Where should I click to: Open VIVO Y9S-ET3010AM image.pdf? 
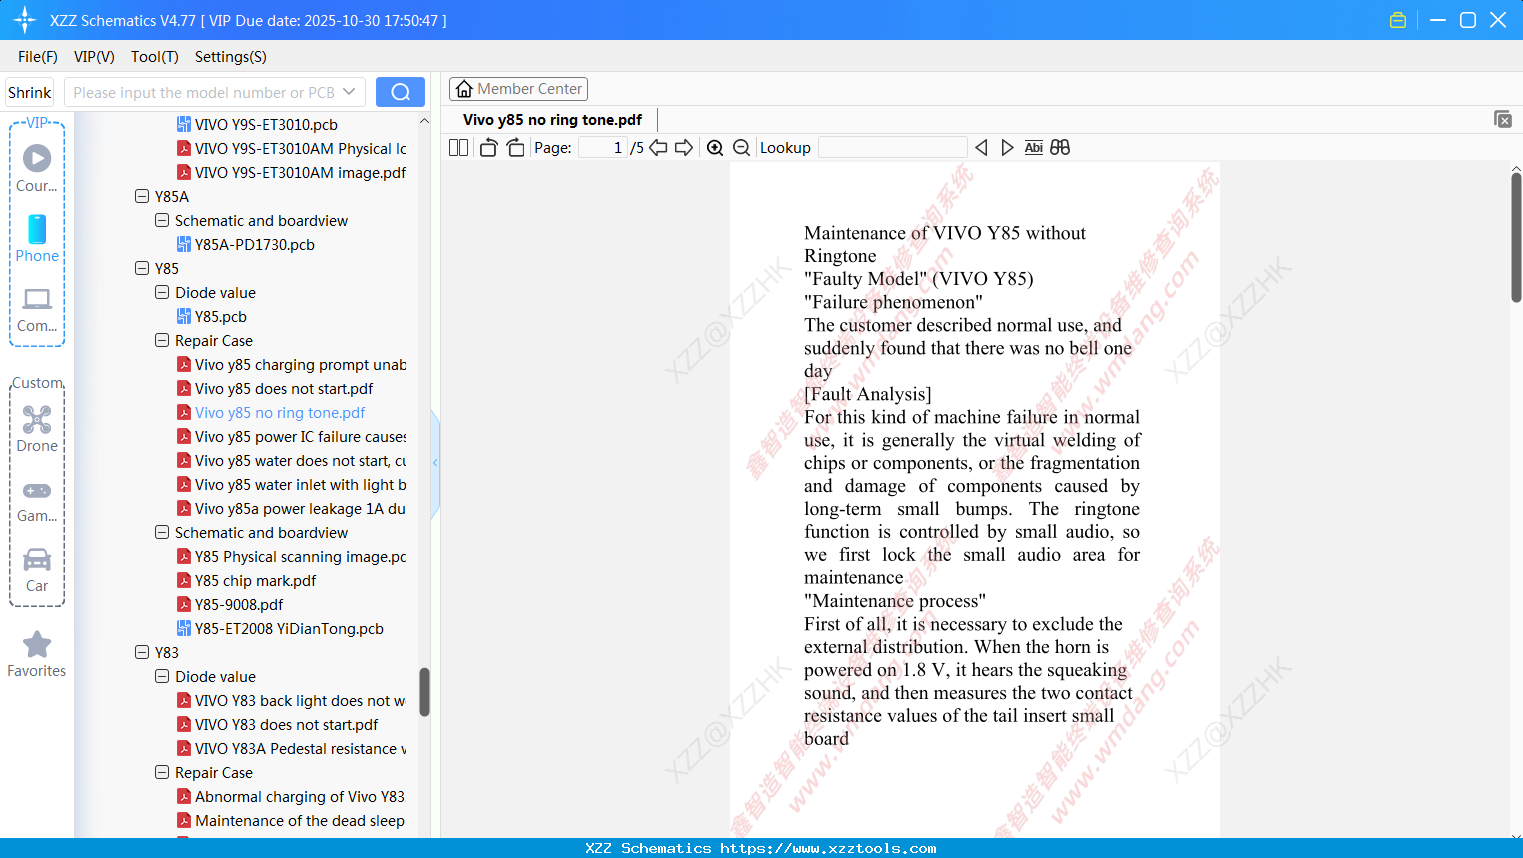point(291,173)
